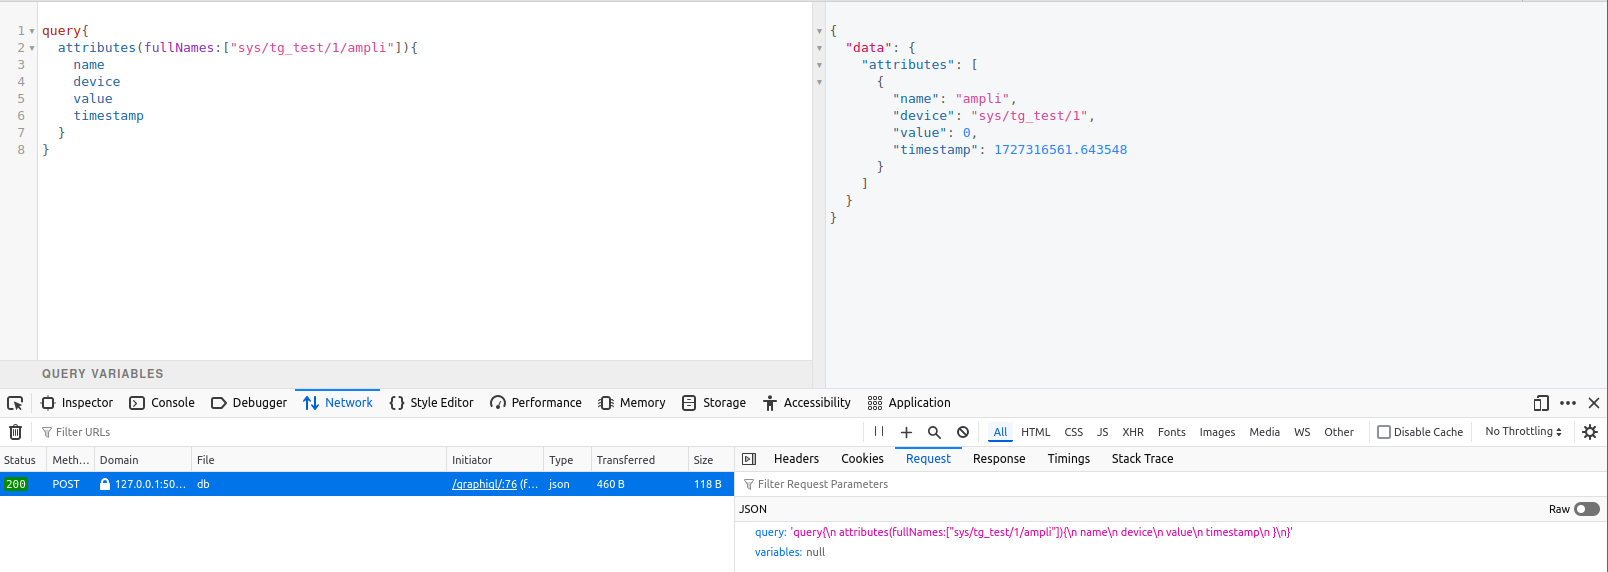Image resolution: width=1608 pixels, height=572 pixels.
Task: Collapse the query block at line 1
Action: click(x=32, y=31)
